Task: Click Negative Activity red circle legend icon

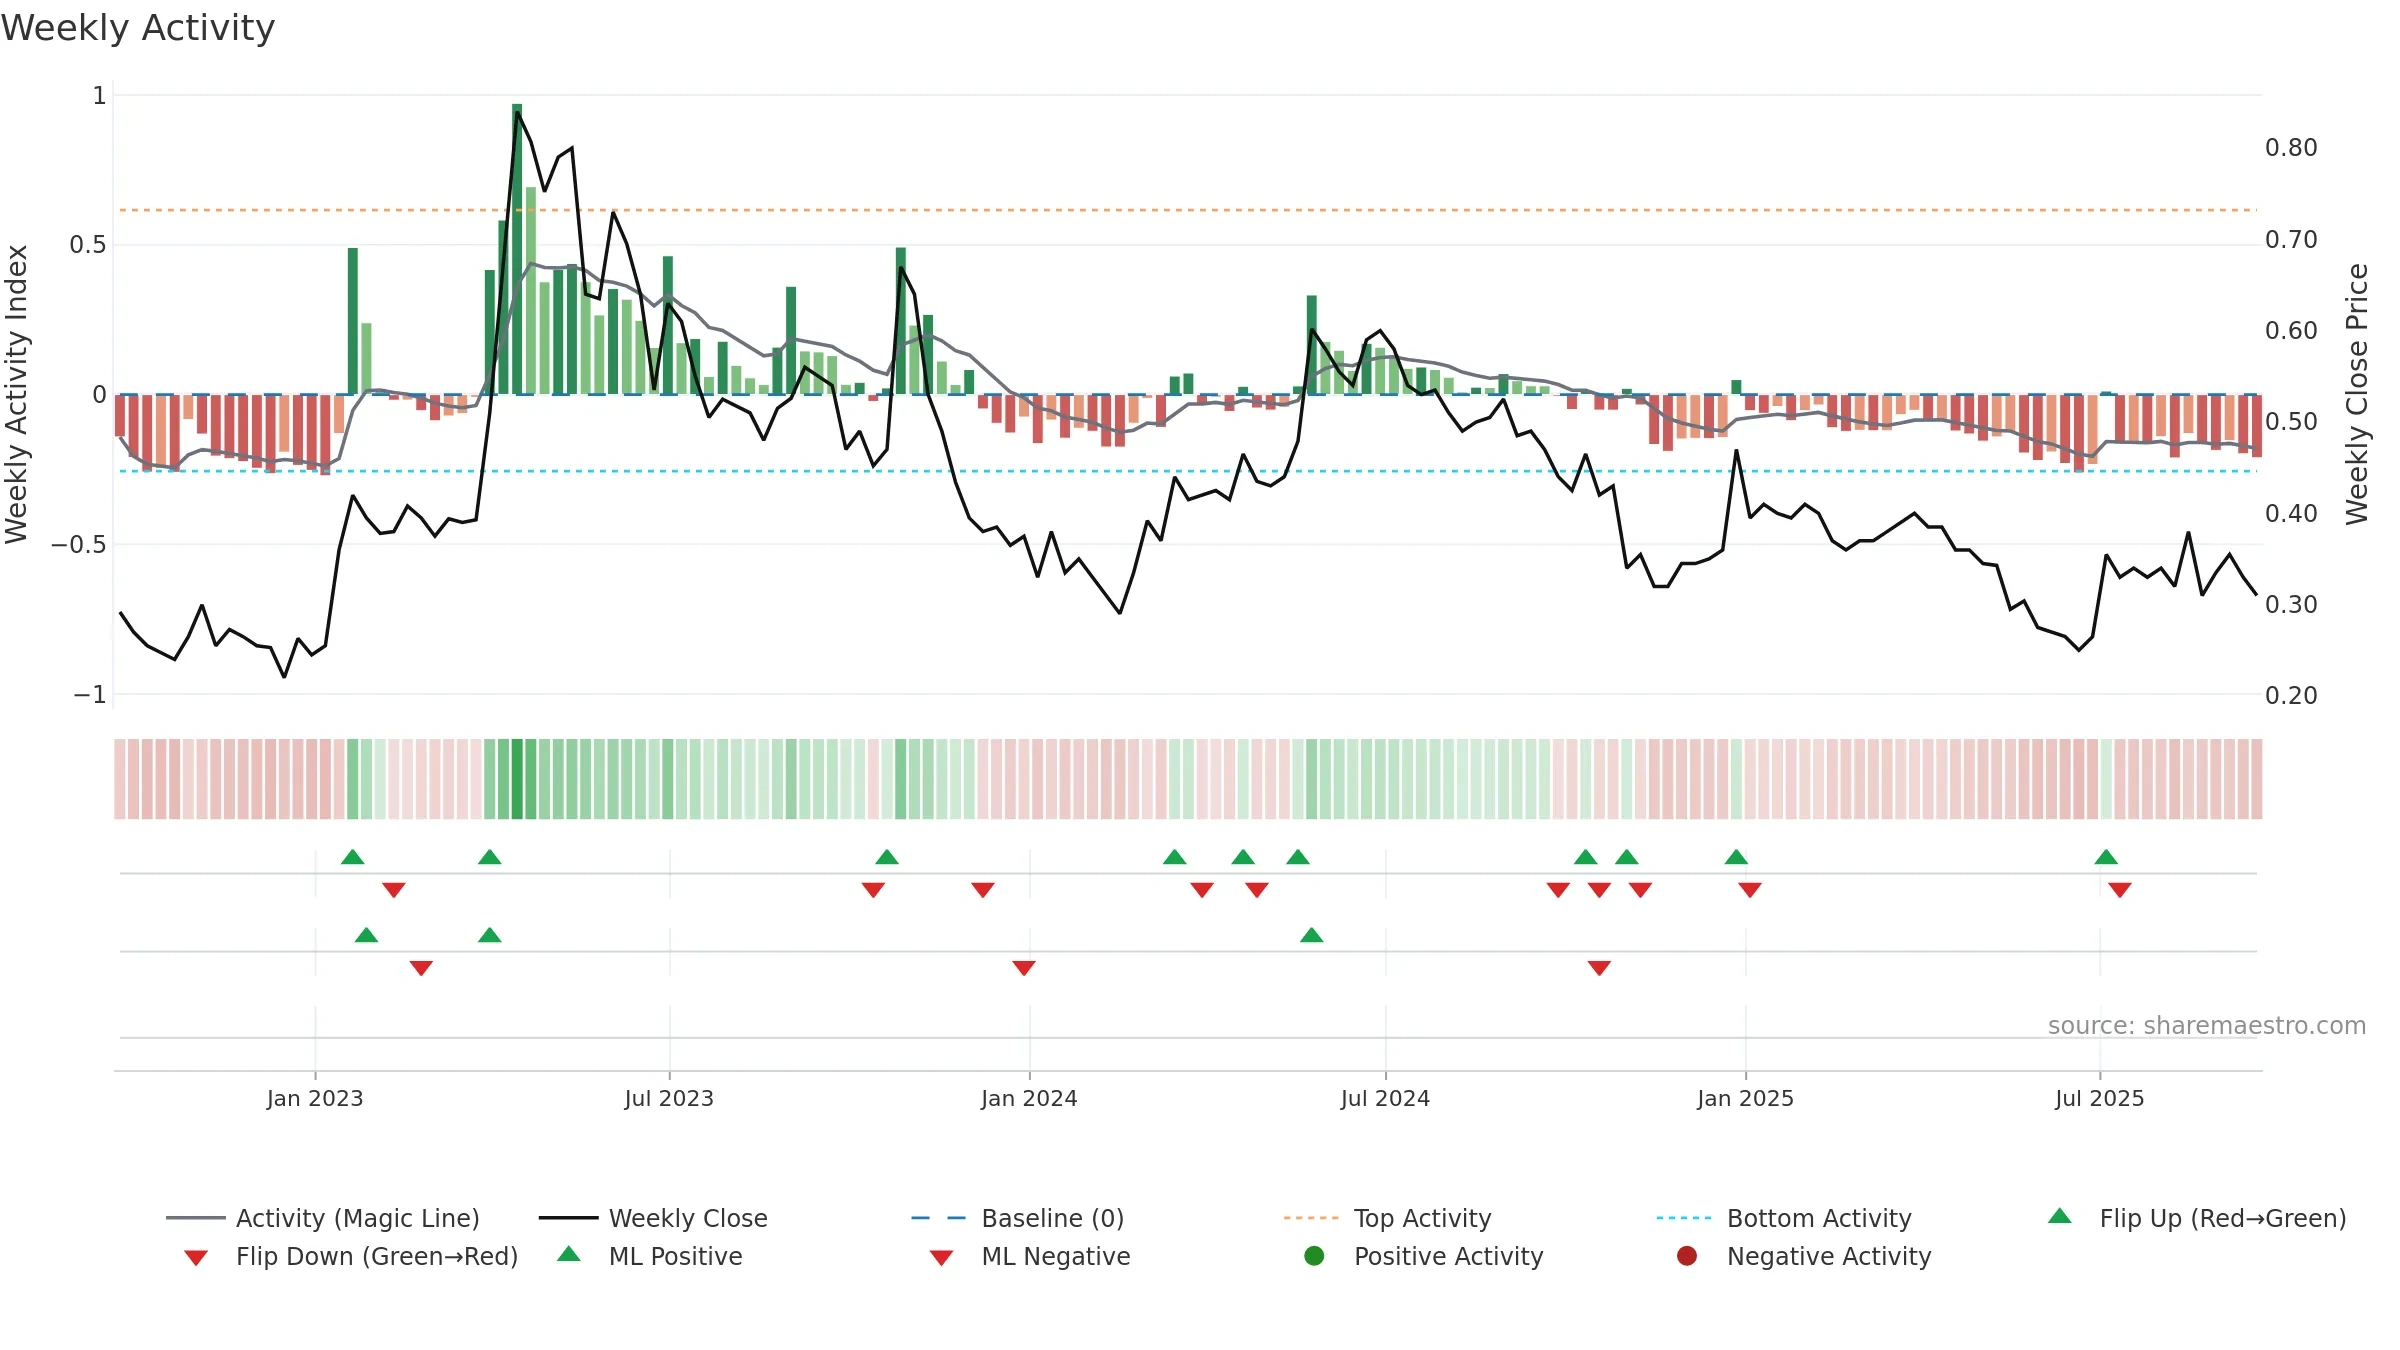Action: (x=1687, y=1256)
